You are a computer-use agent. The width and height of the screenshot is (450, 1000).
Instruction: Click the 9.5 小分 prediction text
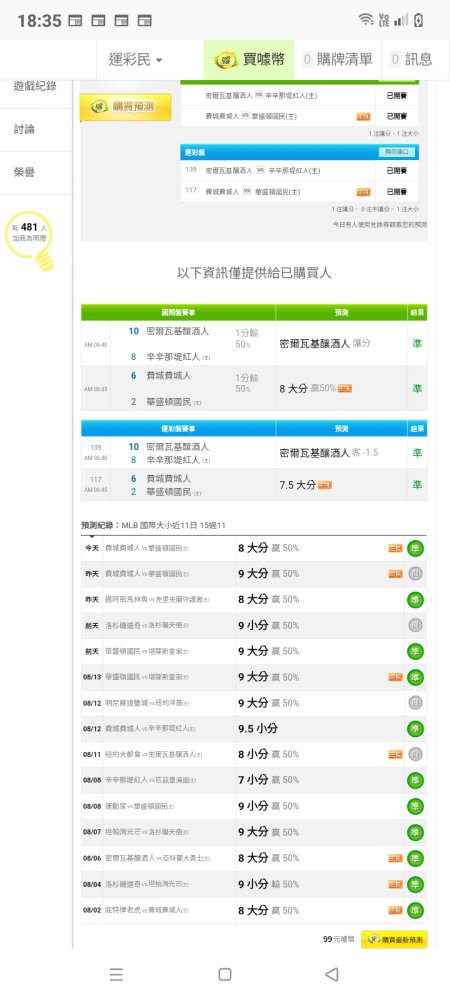coord(258,728)
